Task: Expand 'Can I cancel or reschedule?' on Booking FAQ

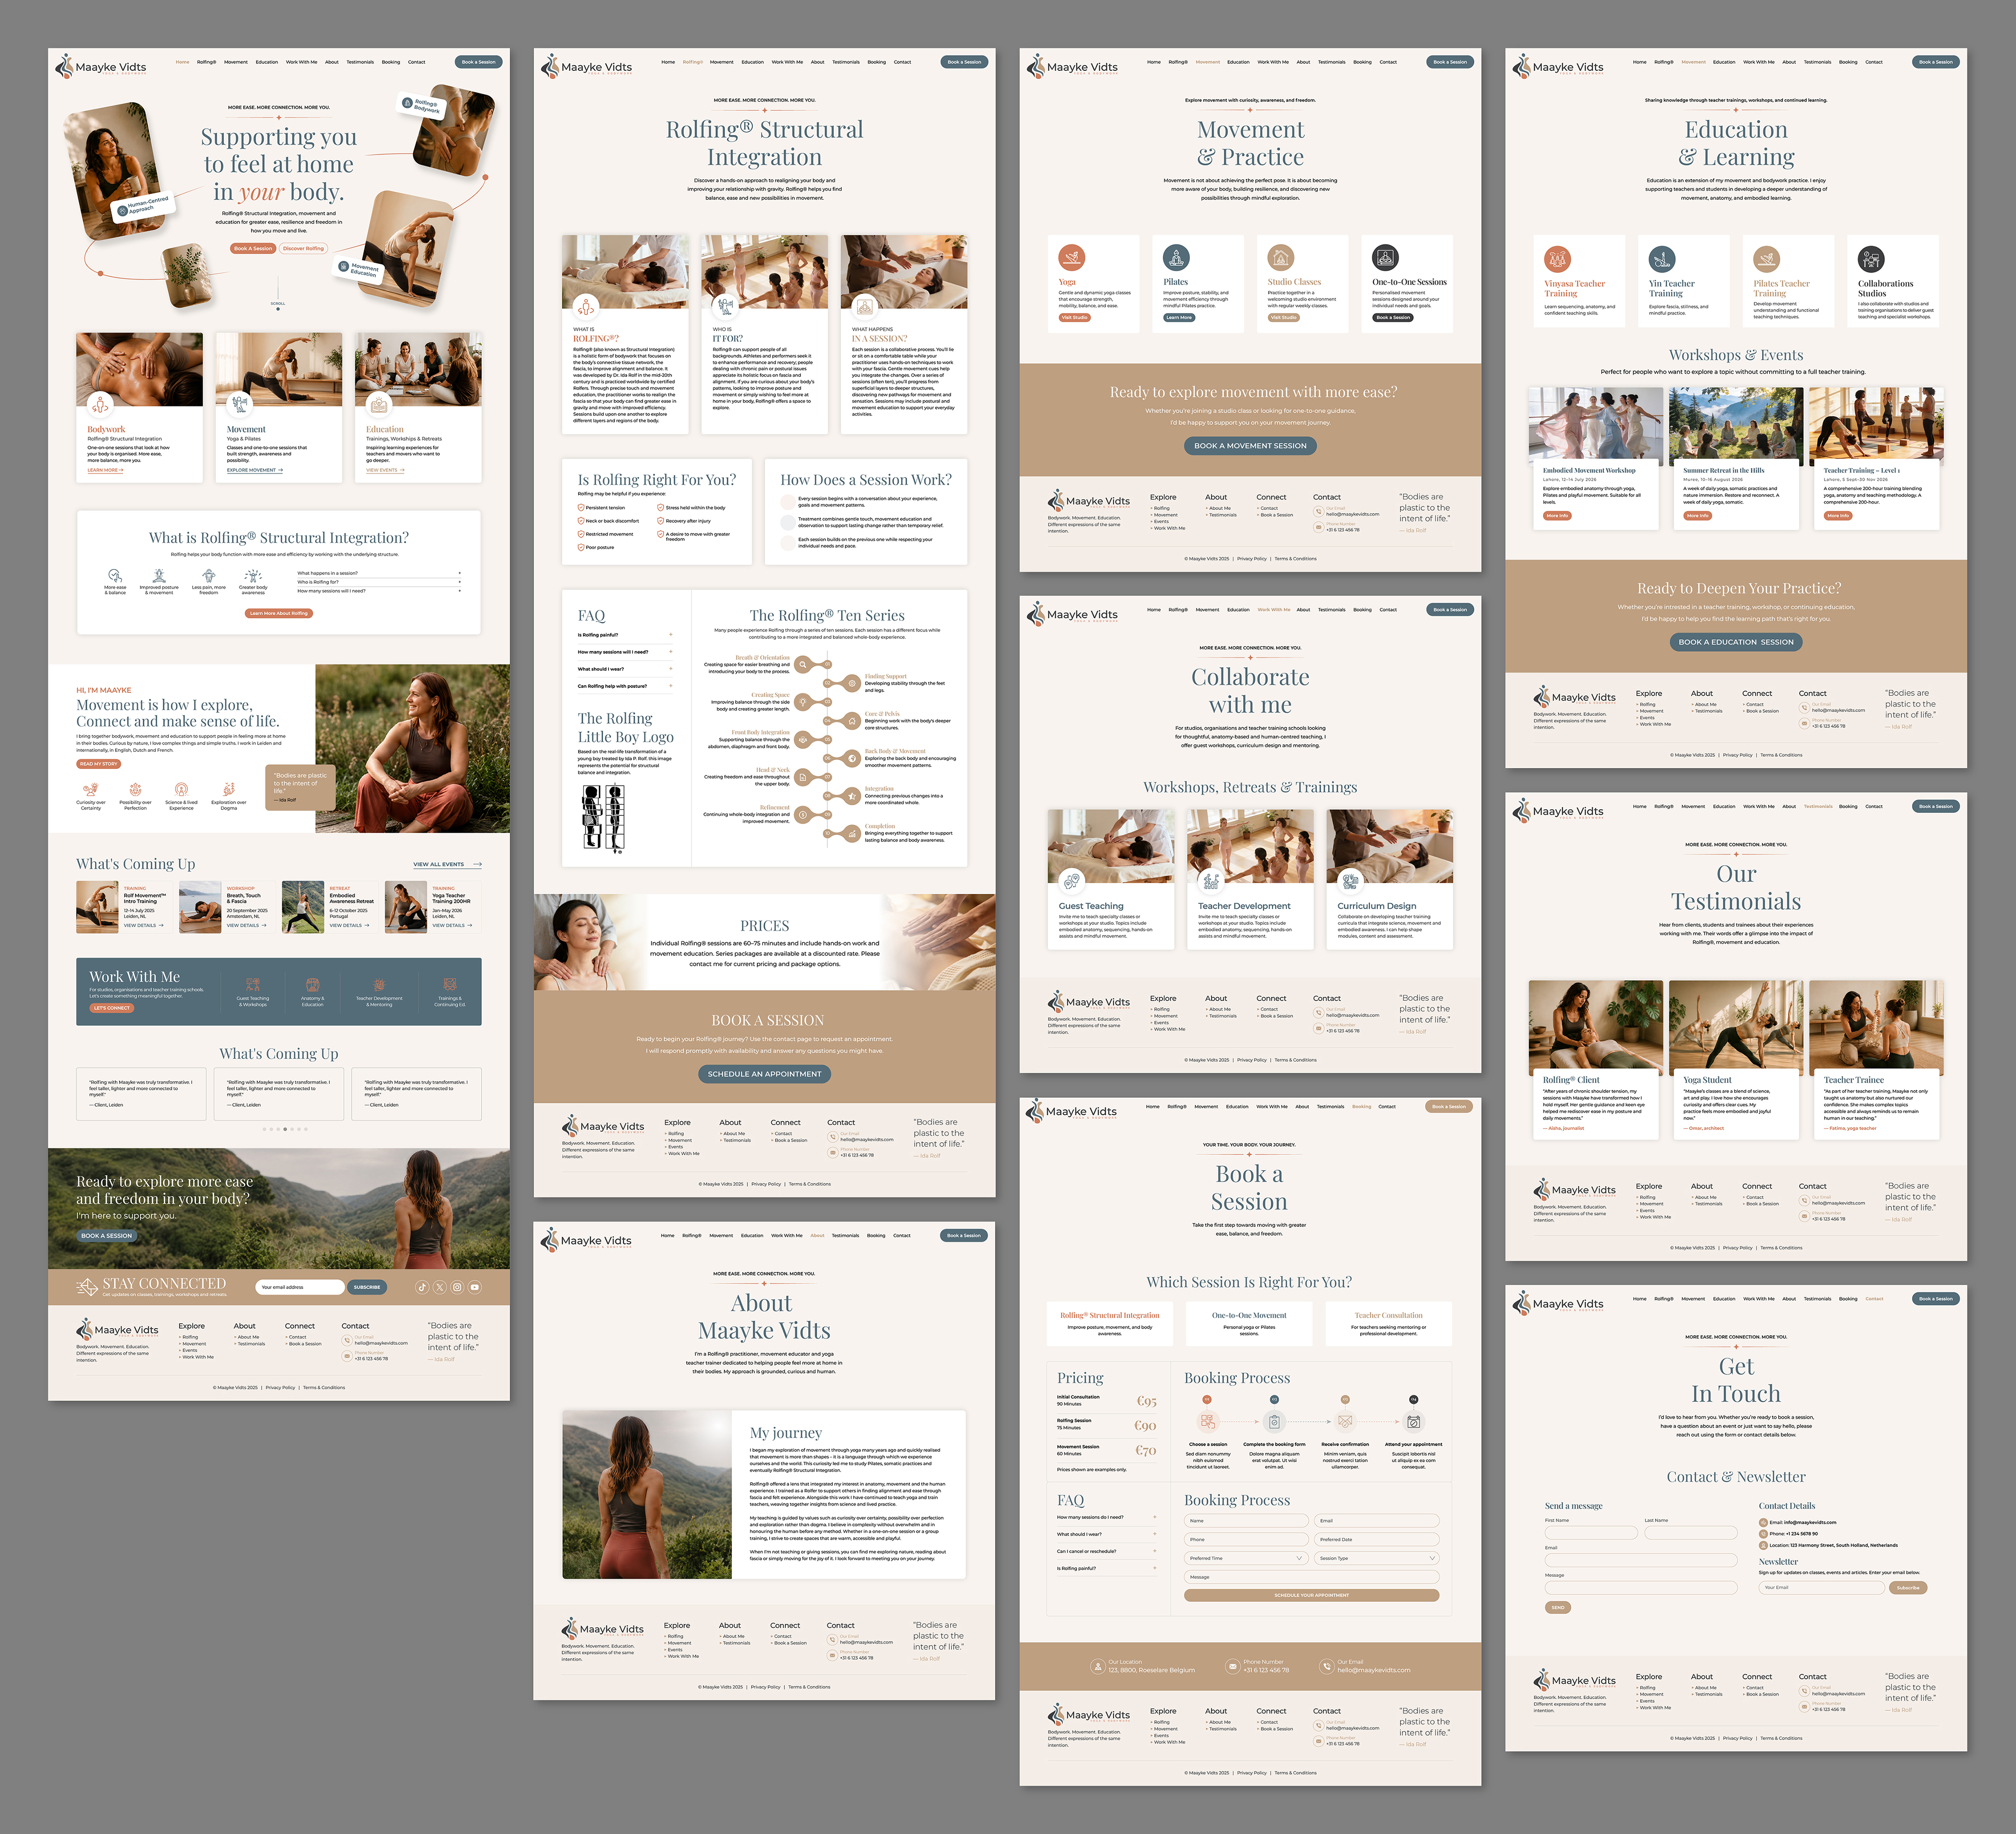Action: [1106, 1551]
